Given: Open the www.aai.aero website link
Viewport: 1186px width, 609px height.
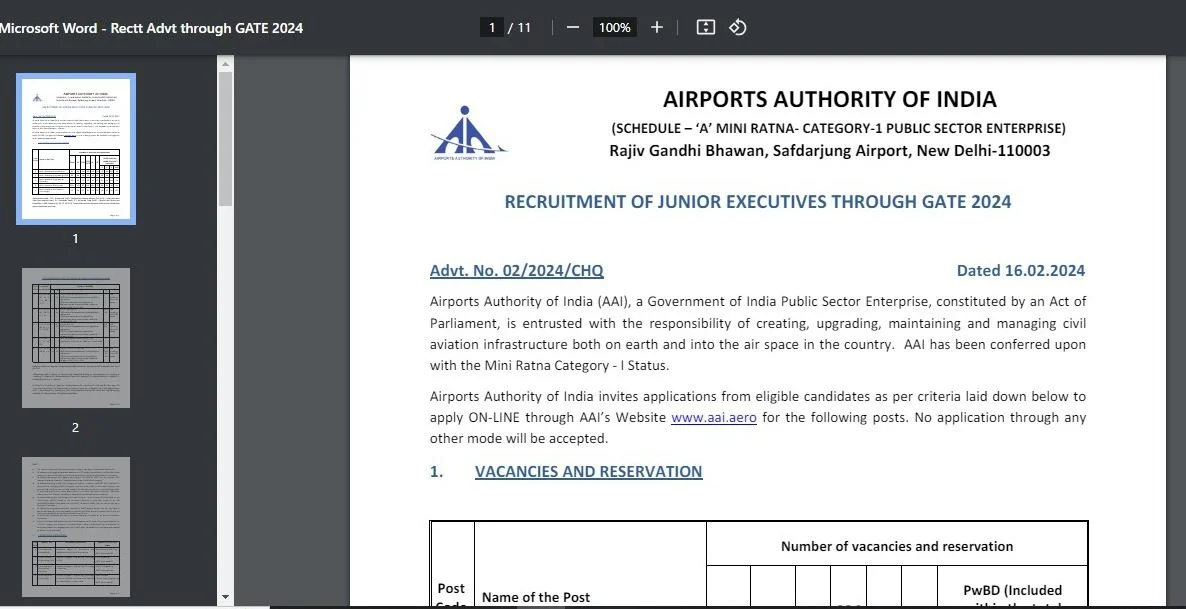Looking at the screenshot, I should [x=713, y=418].
